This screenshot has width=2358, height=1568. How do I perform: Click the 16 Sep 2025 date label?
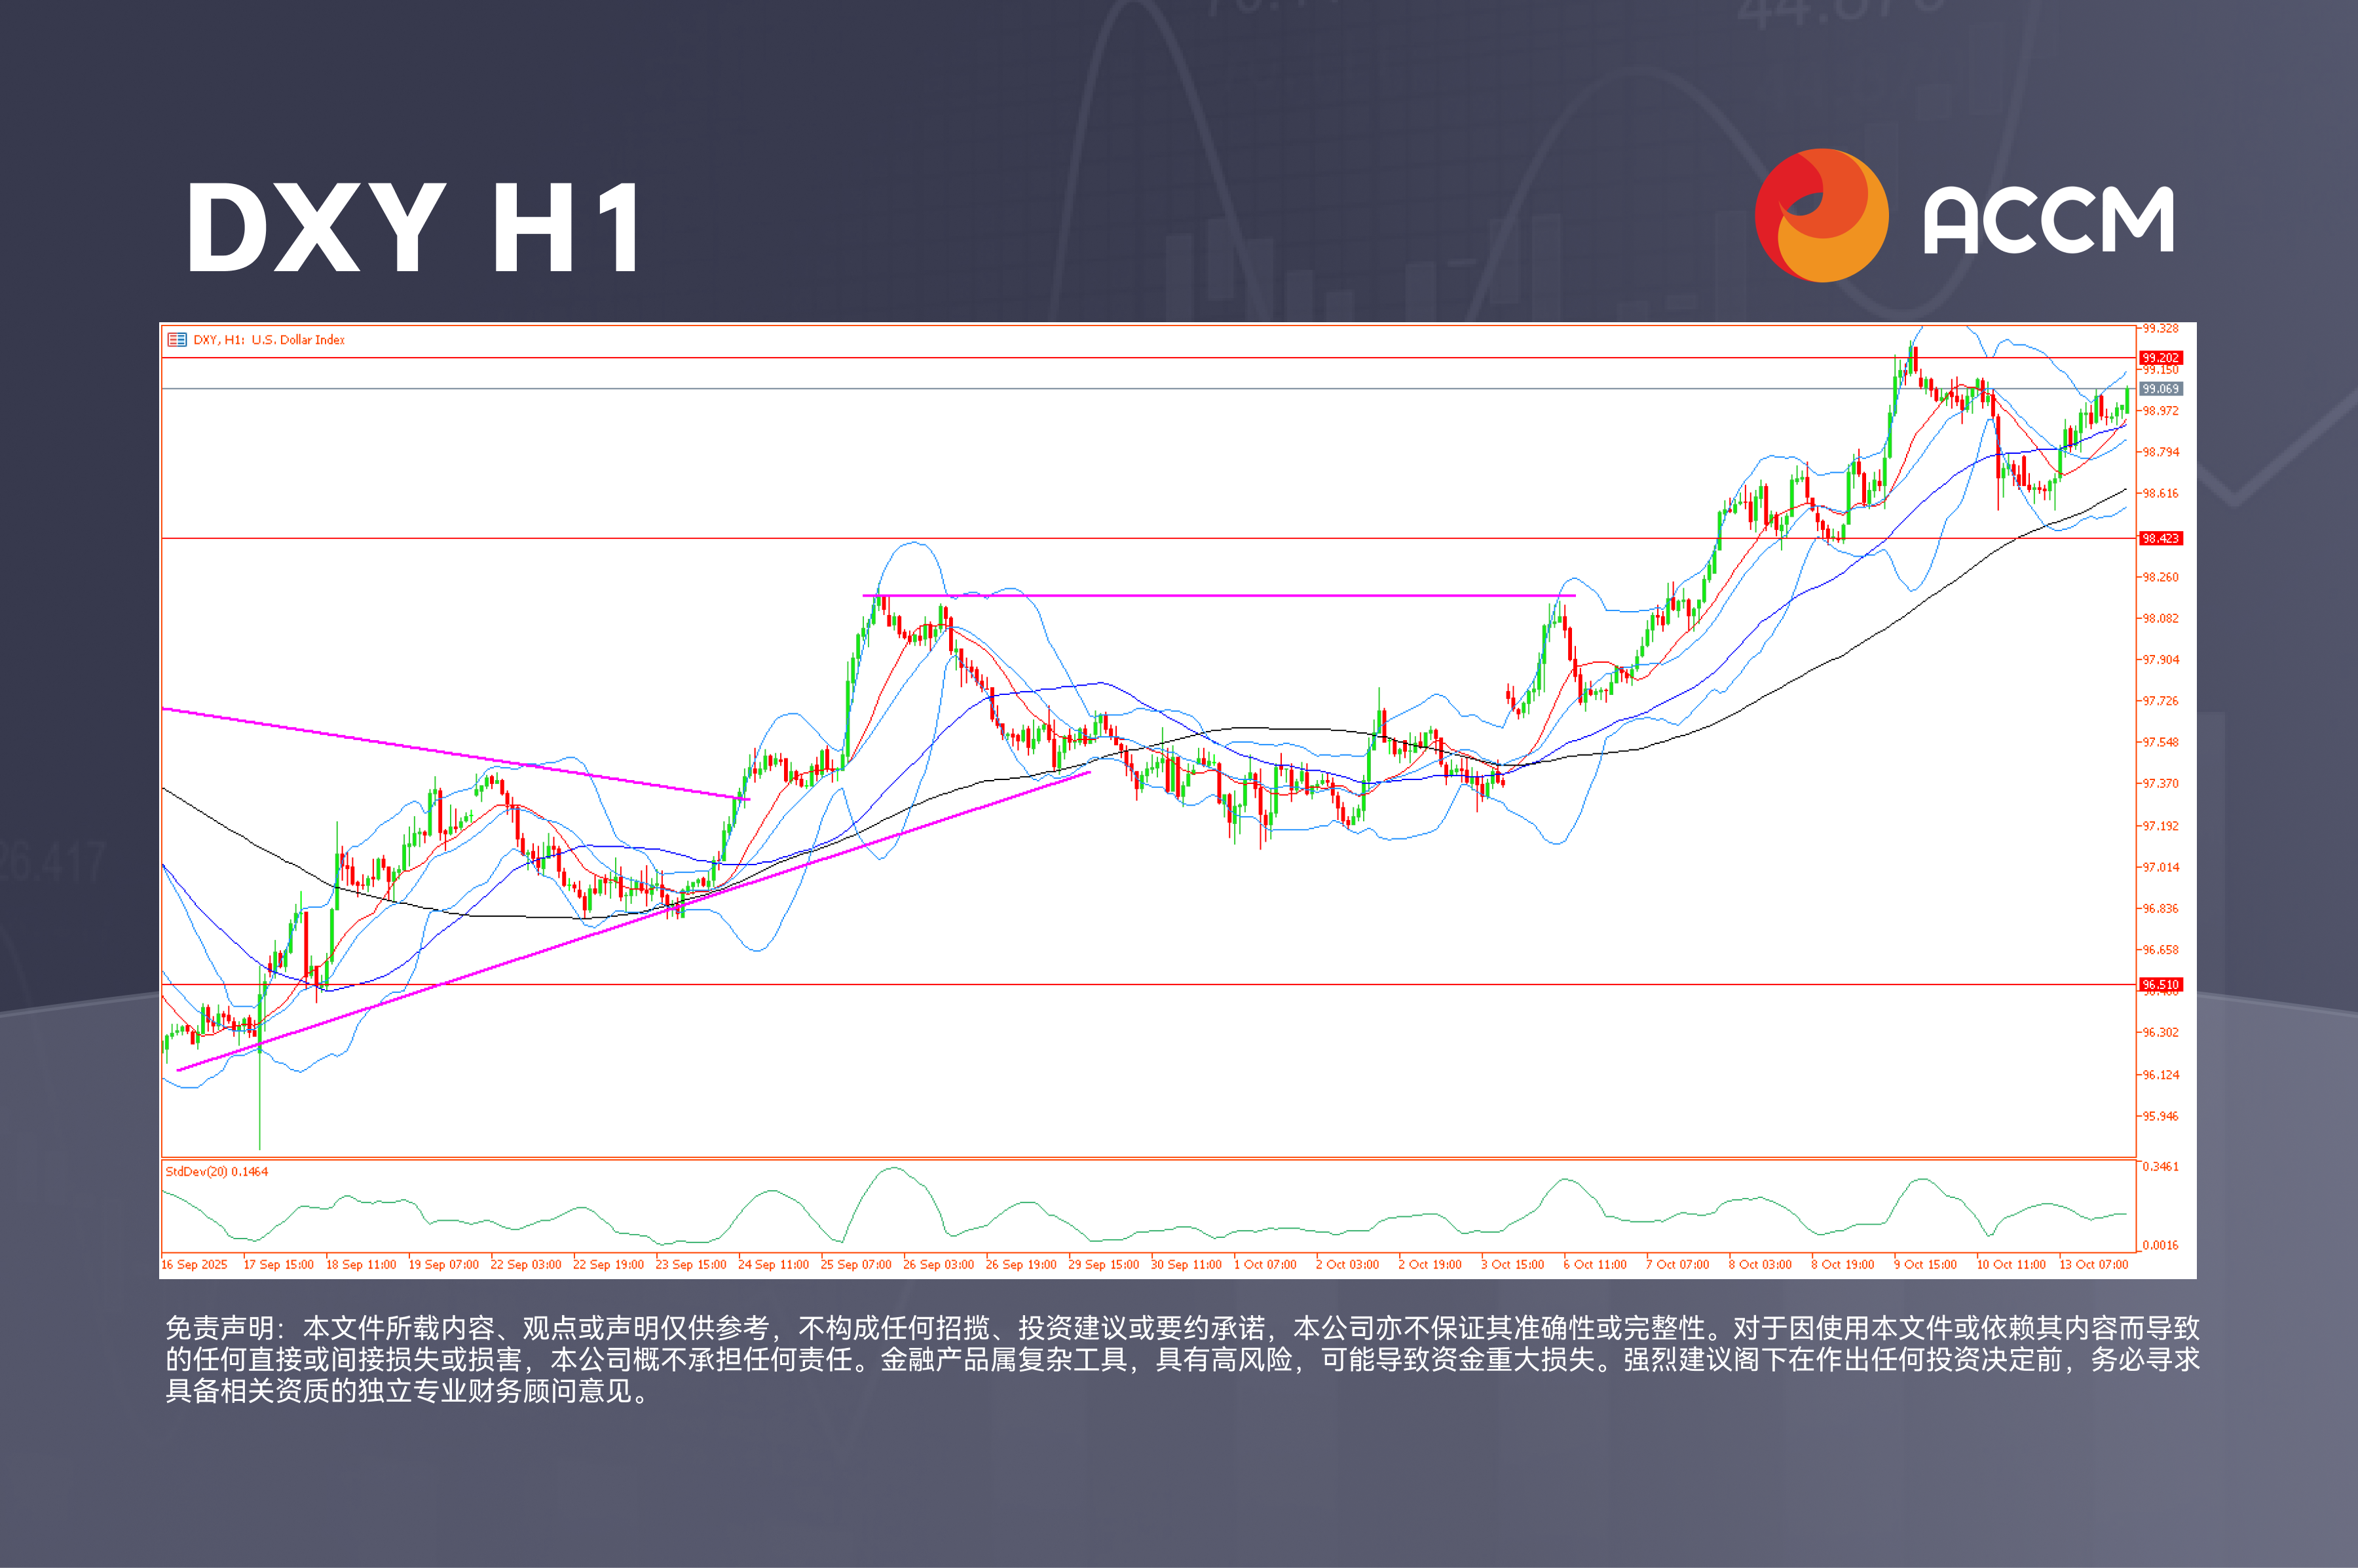coord(194,1265)
